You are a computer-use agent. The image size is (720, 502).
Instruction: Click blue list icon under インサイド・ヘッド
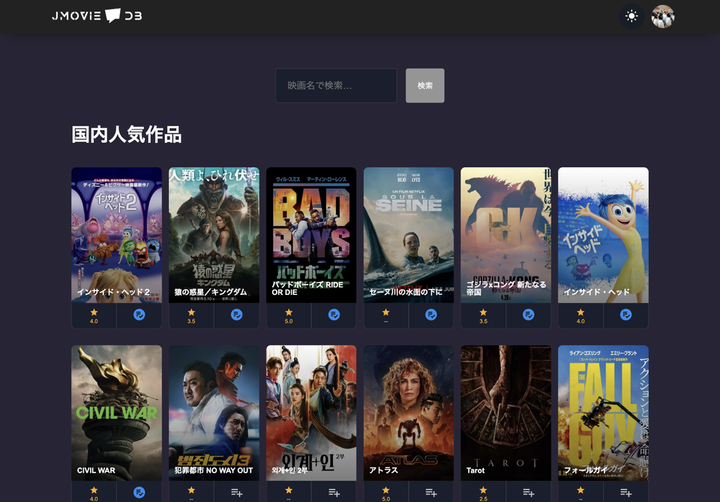[x=626, y=315]
